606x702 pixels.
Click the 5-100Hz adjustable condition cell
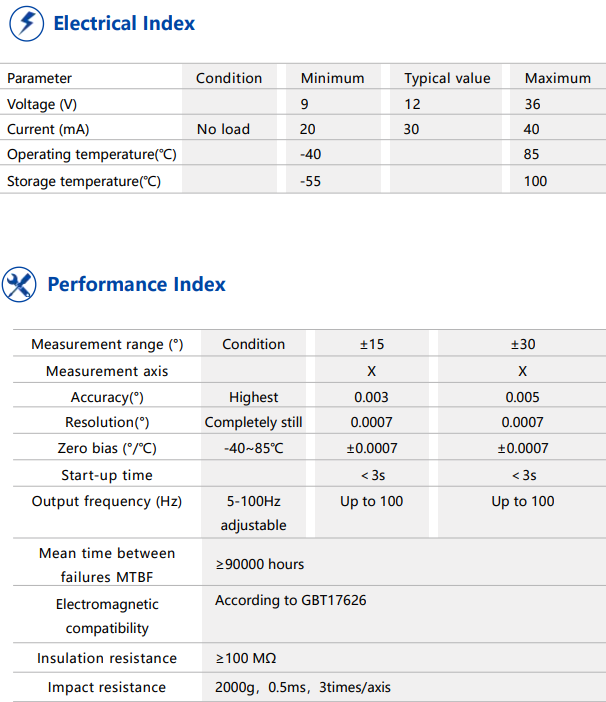click(253, 513)
